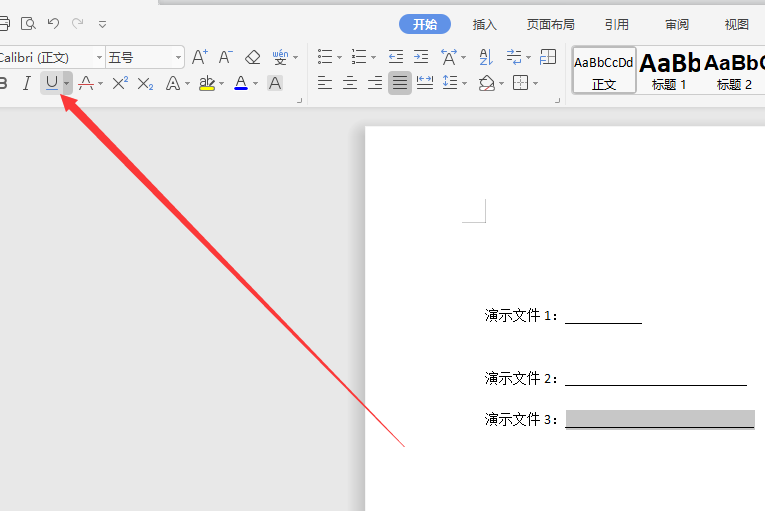Toggle underline formatting
Screen dimensions: 765x511
pos(52,83)
